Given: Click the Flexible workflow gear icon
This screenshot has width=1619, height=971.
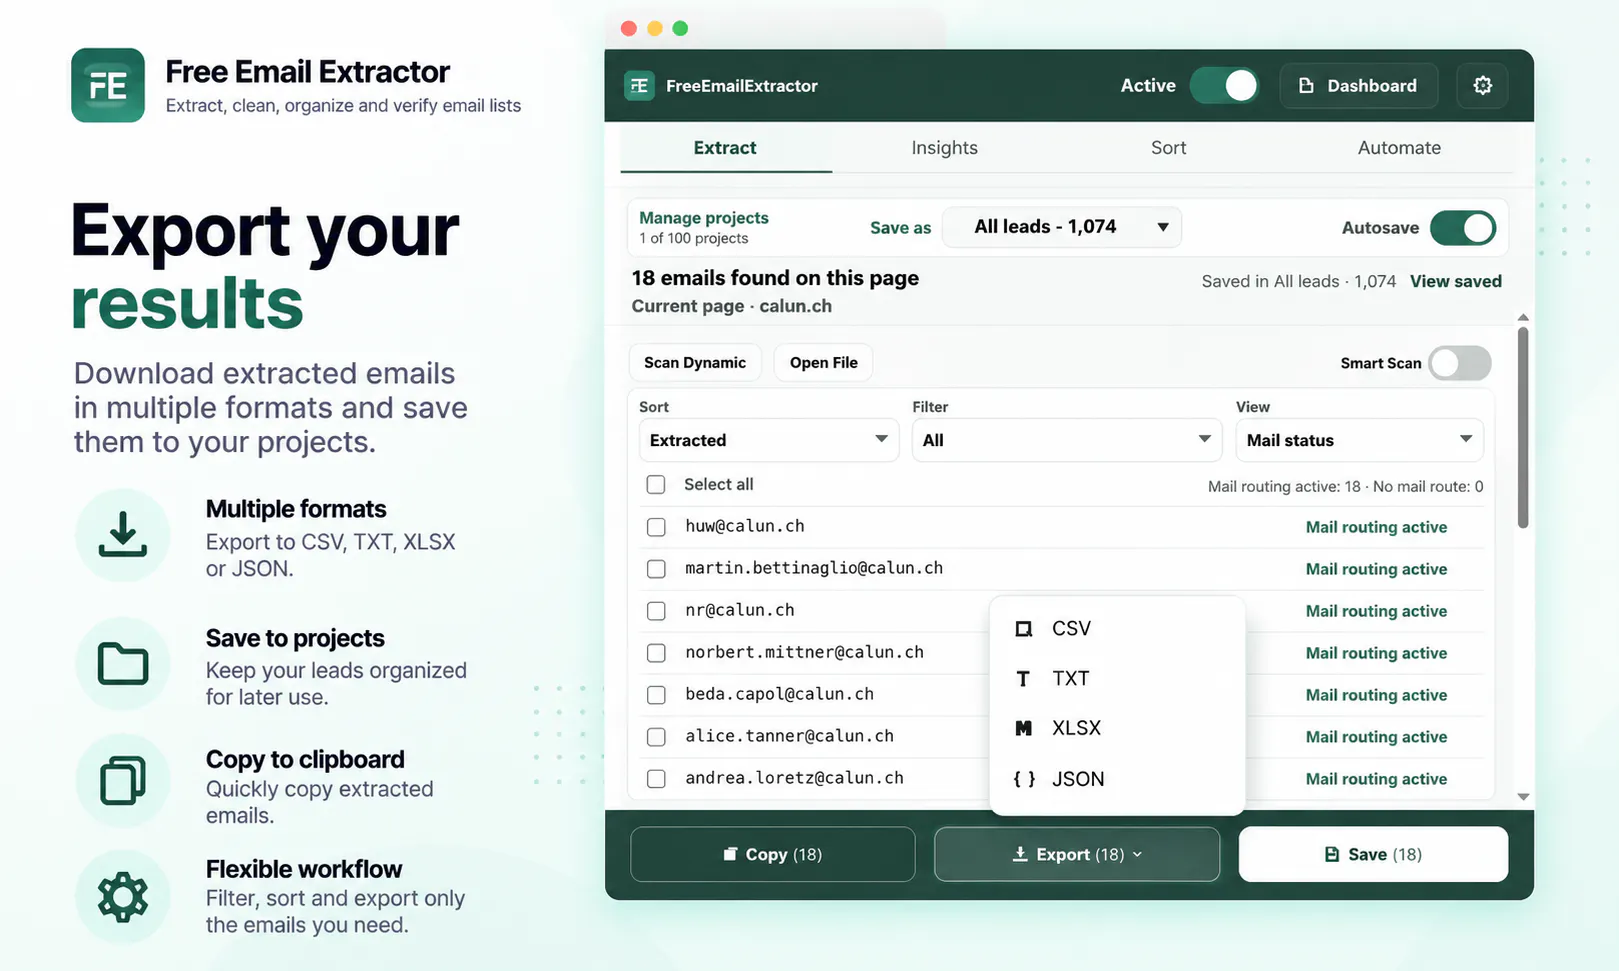Looking at the screenshot, I should pyautogui.click(x=123, y=897).
